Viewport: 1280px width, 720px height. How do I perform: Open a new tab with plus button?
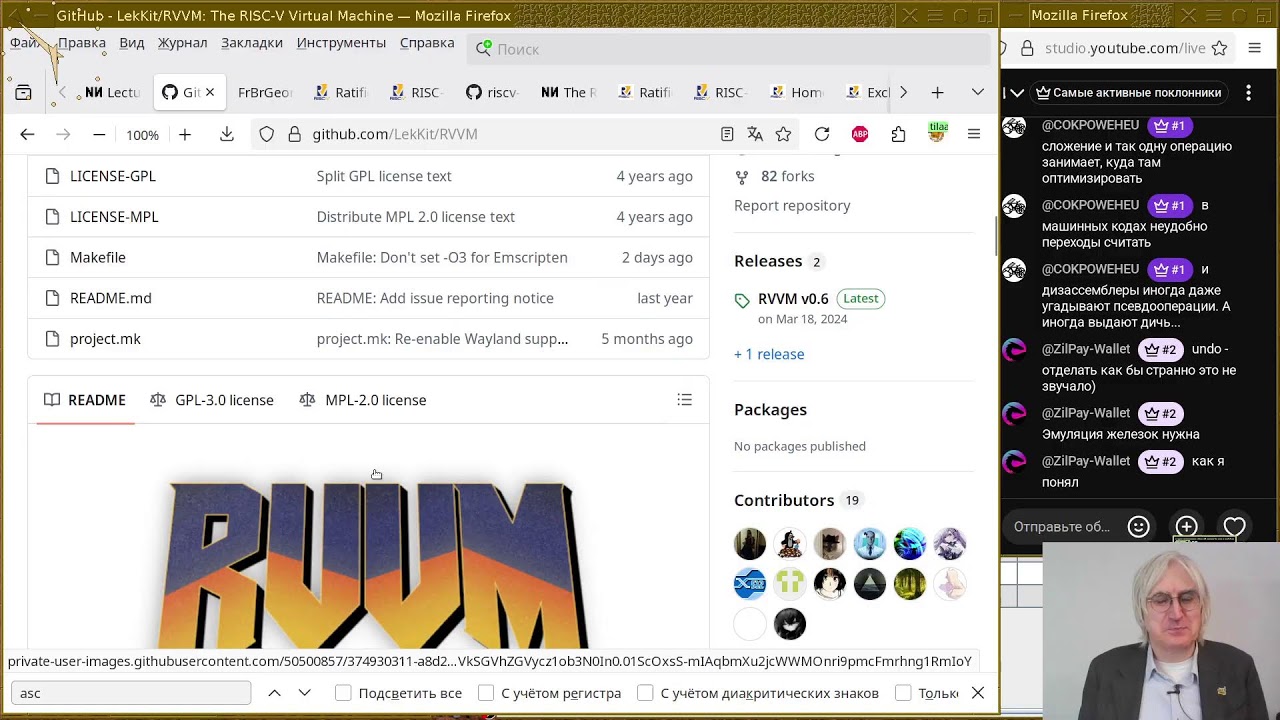click(937, 92)
